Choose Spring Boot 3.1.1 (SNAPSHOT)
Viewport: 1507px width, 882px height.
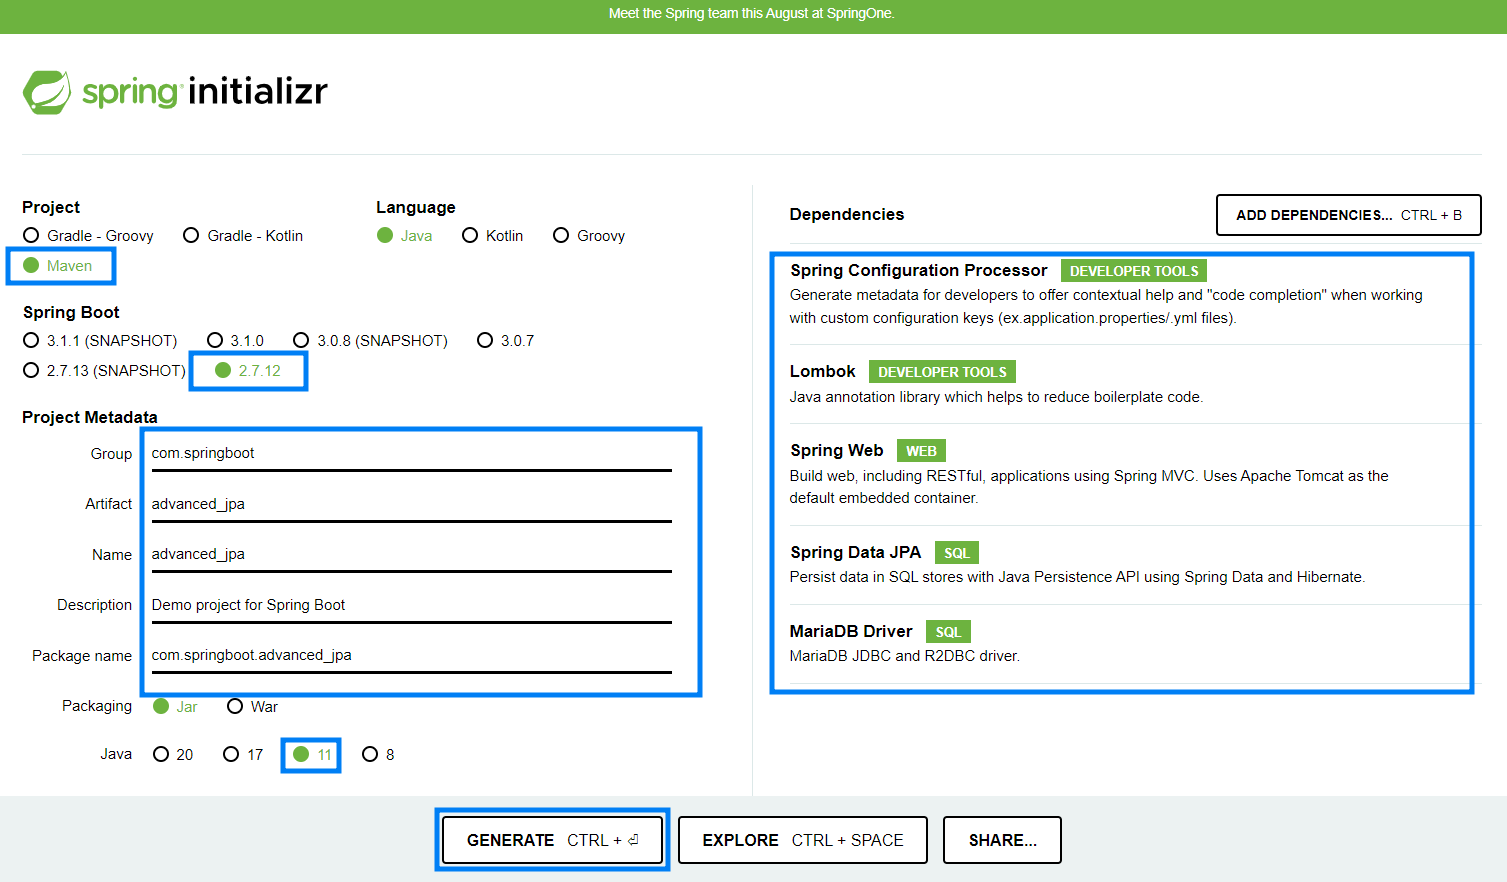coord(100,341)
